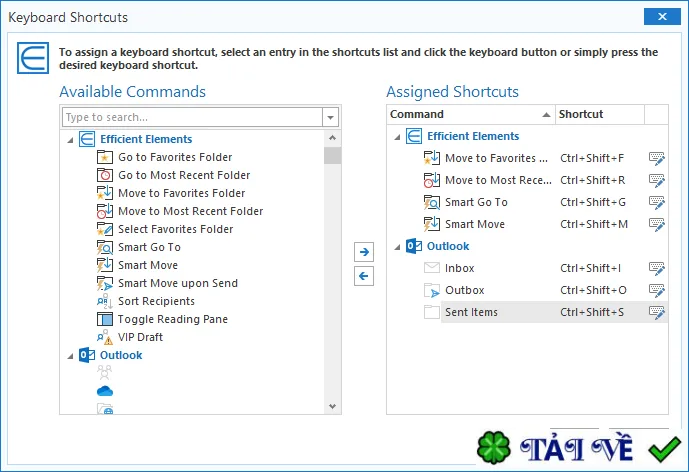Click the Outbox folder icon in Assigned Shortcuts
689x472 pixels.
[x=432, y=290]
